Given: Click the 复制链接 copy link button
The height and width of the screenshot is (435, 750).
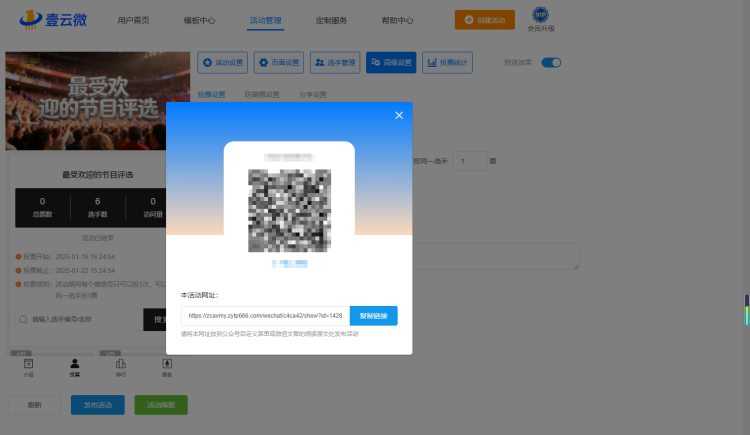Looking at the screenshot, I should (374, 316).
